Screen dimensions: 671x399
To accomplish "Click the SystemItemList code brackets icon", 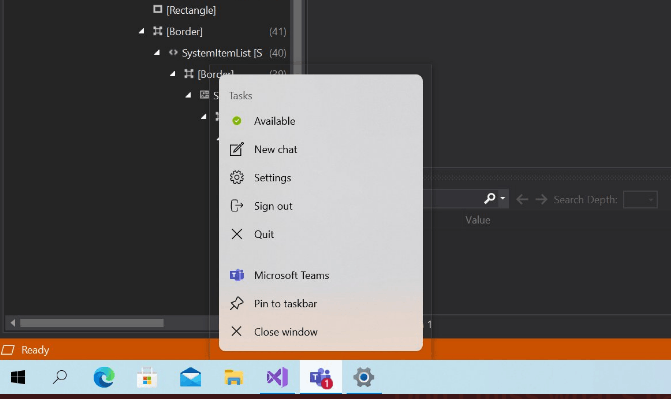I will pyautogui.click(x=173, y=52).
